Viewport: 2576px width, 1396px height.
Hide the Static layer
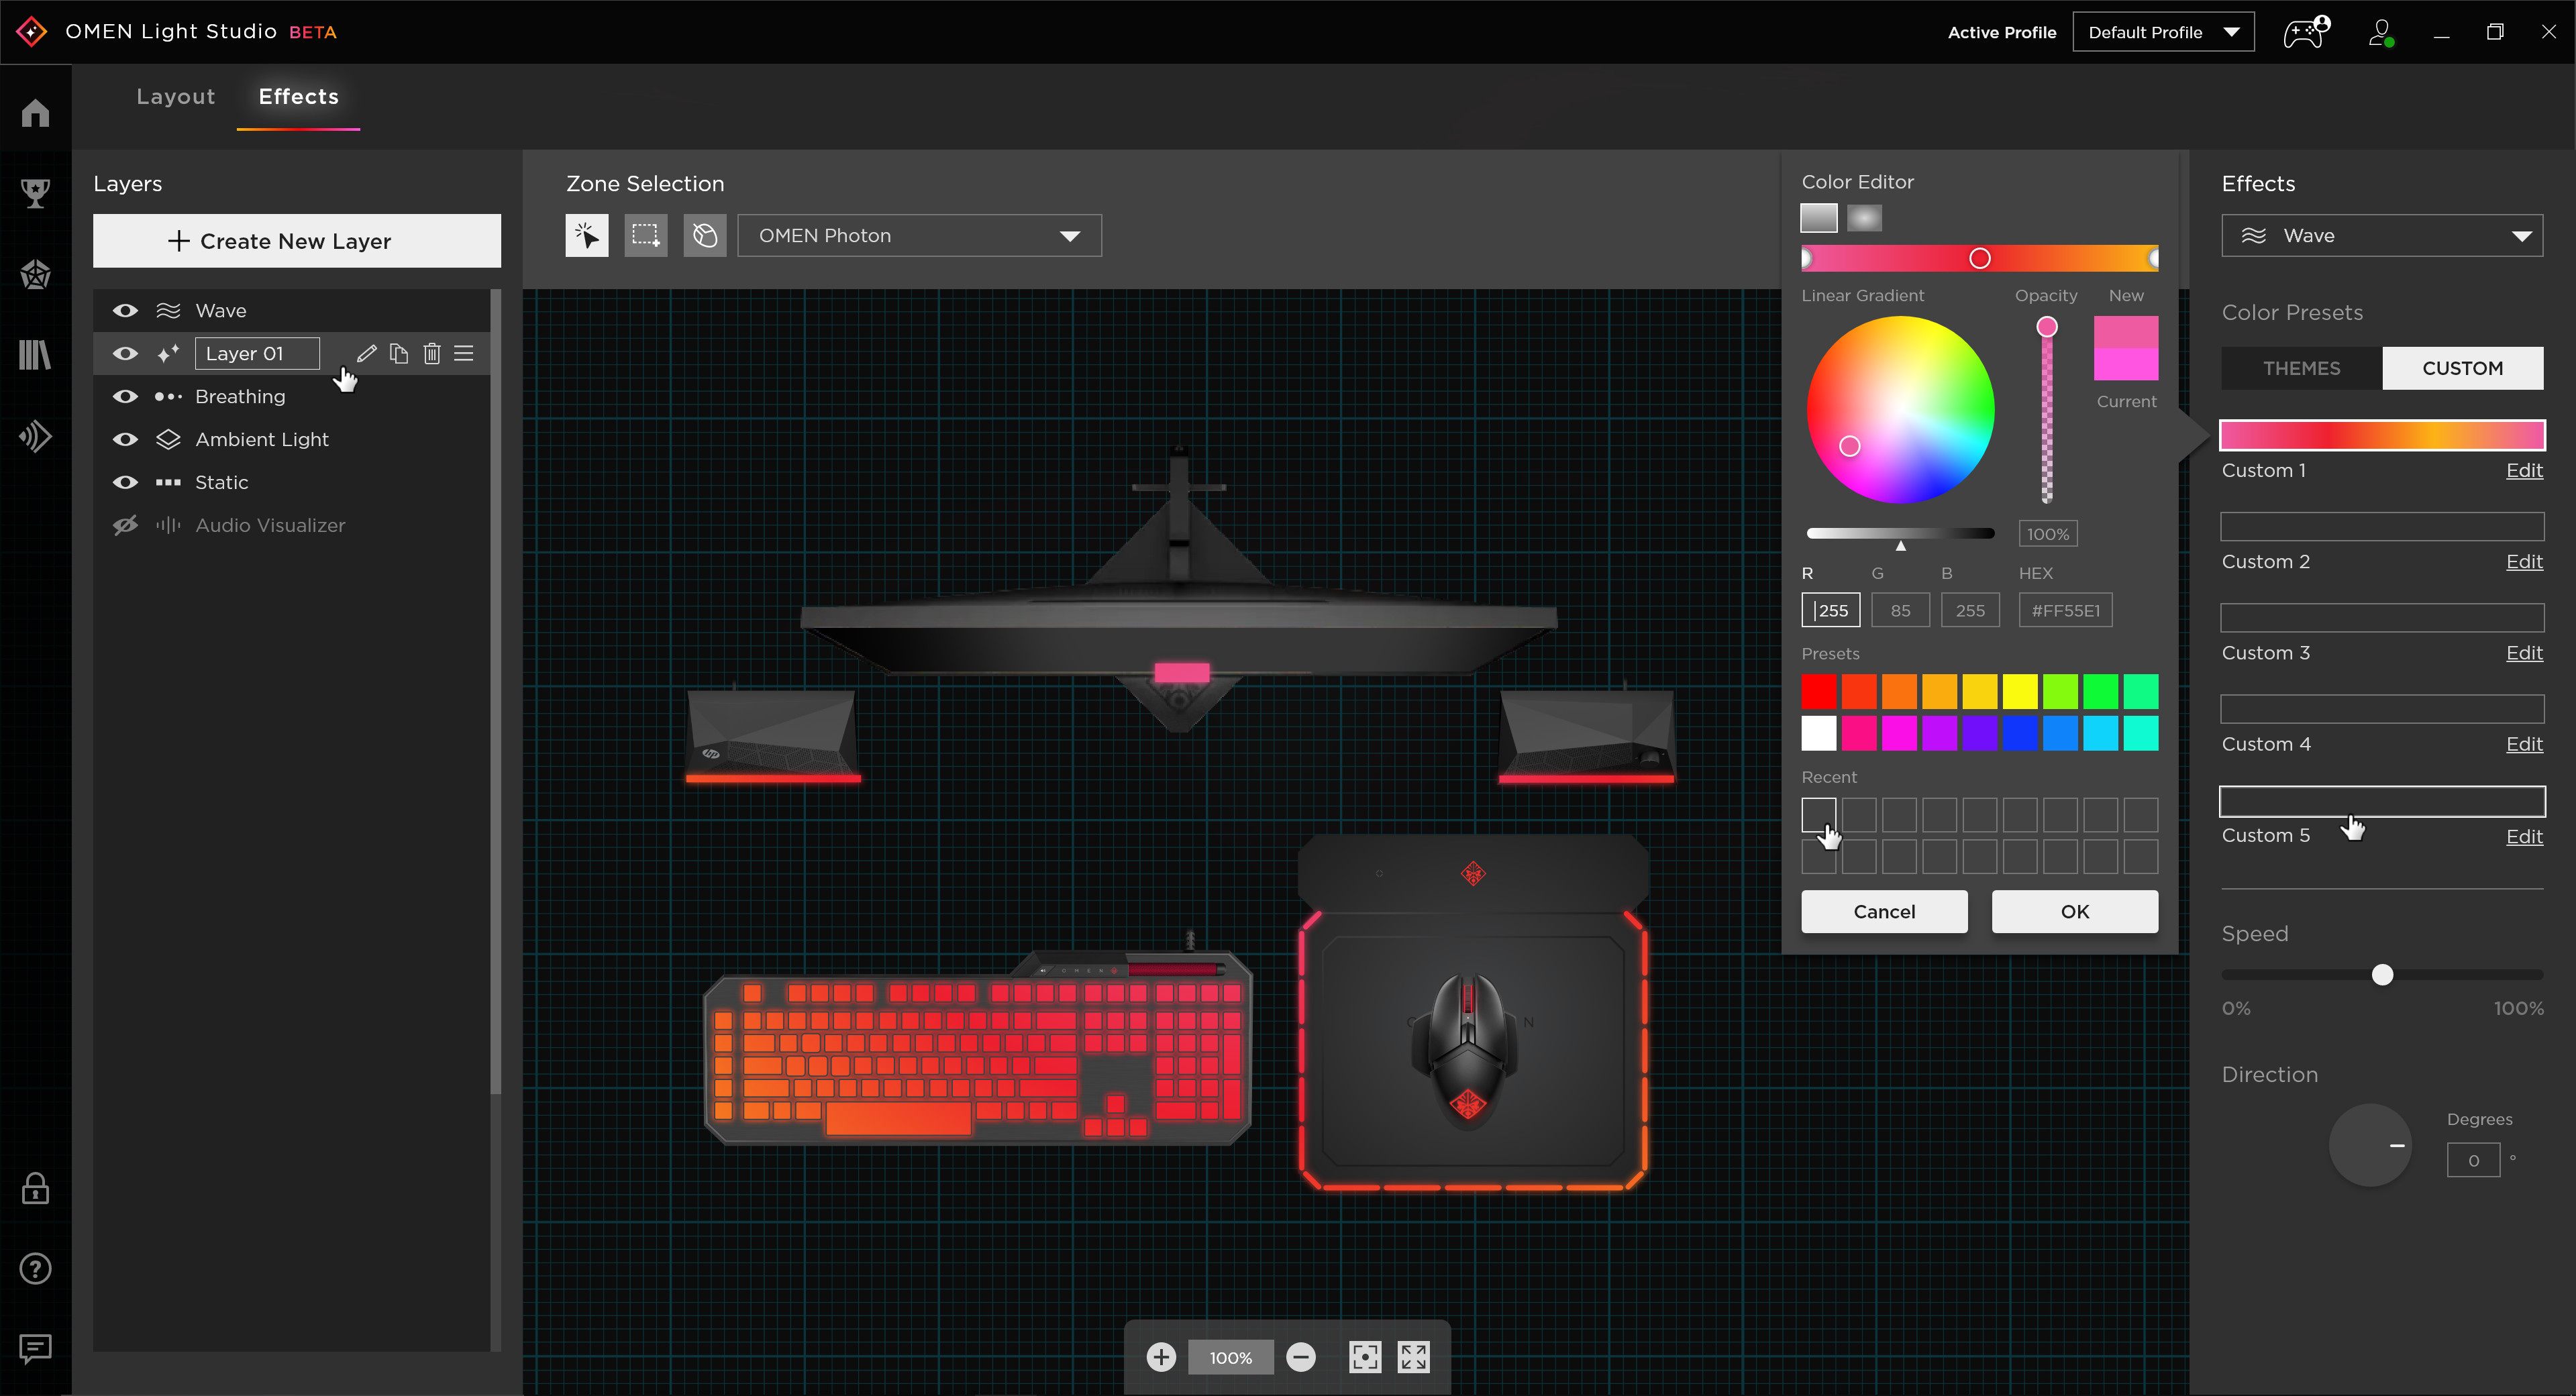125,482
